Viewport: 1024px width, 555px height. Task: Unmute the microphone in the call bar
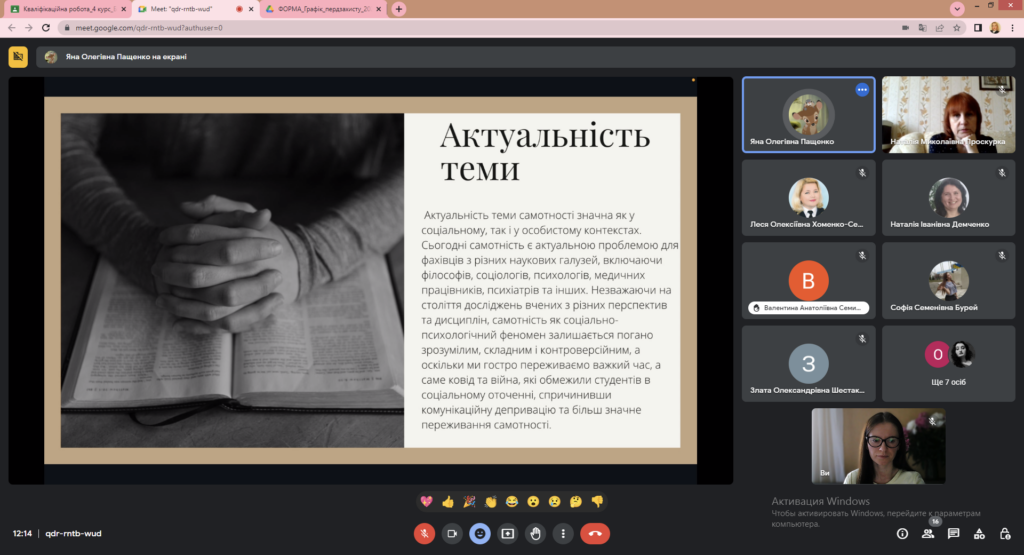[x=424, y=534]
